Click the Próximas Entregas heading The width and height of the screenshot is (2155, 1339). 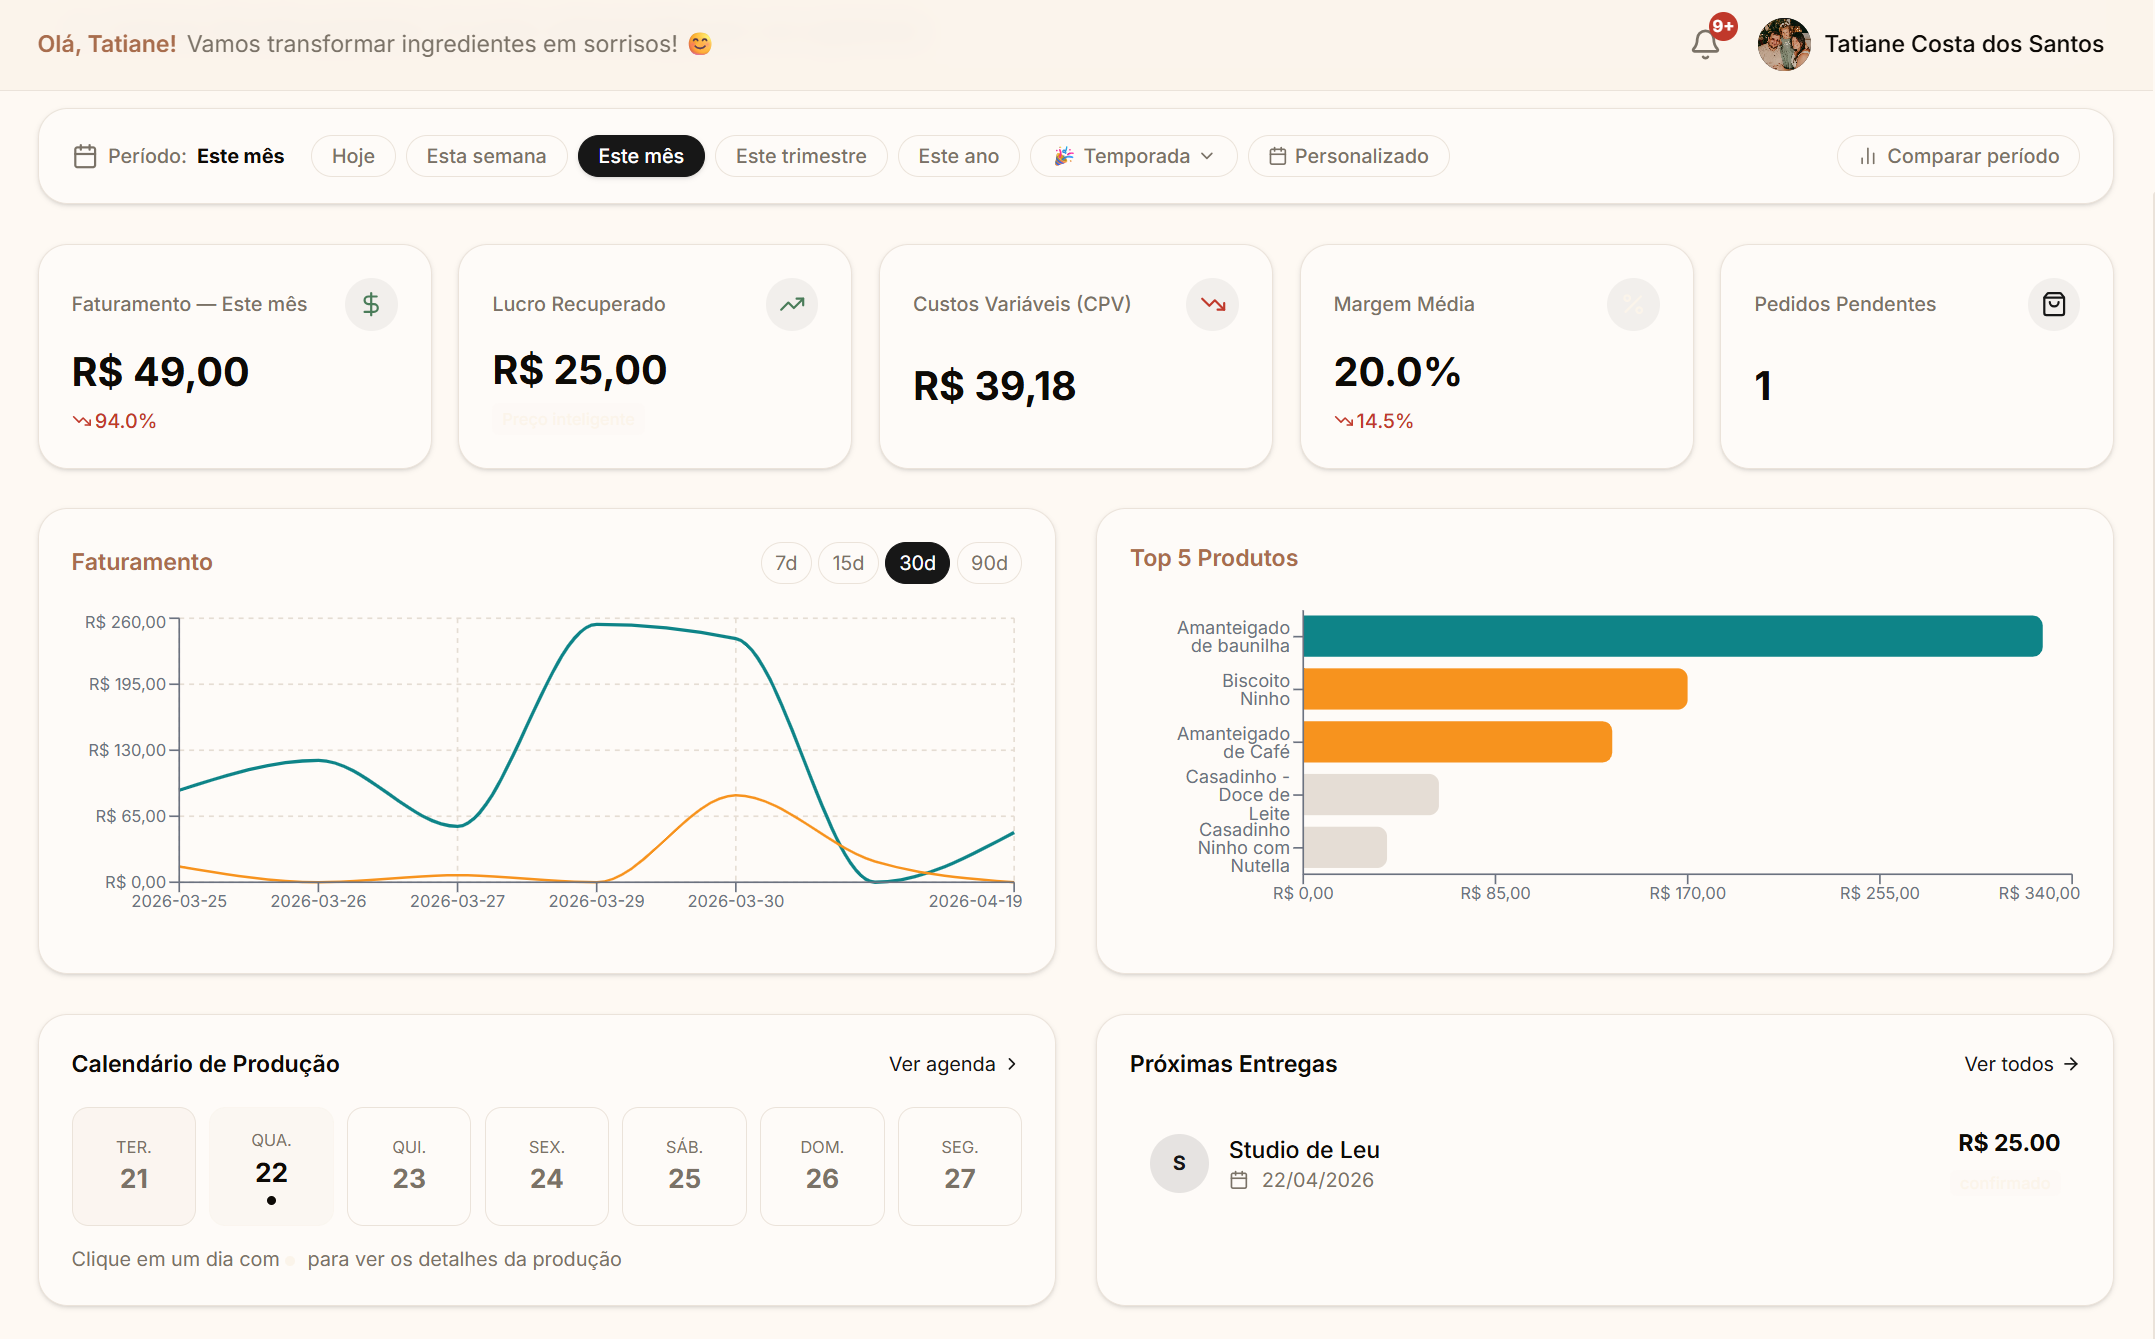pos(1233,1064)
